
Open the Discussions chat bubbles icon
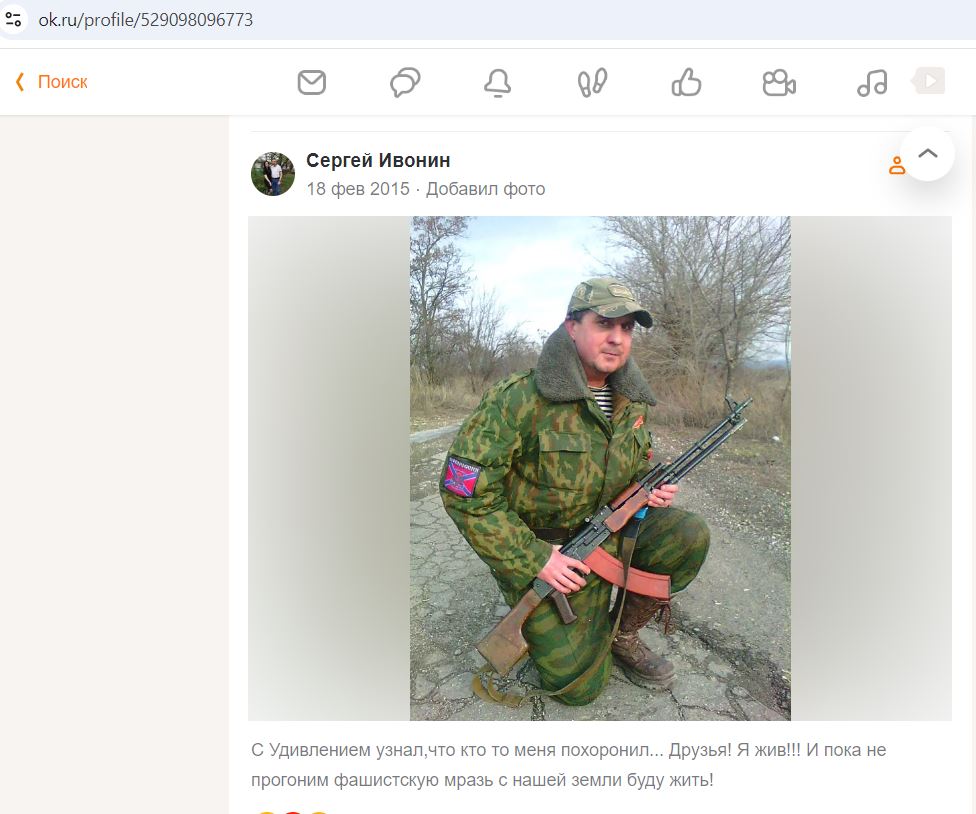405,82
